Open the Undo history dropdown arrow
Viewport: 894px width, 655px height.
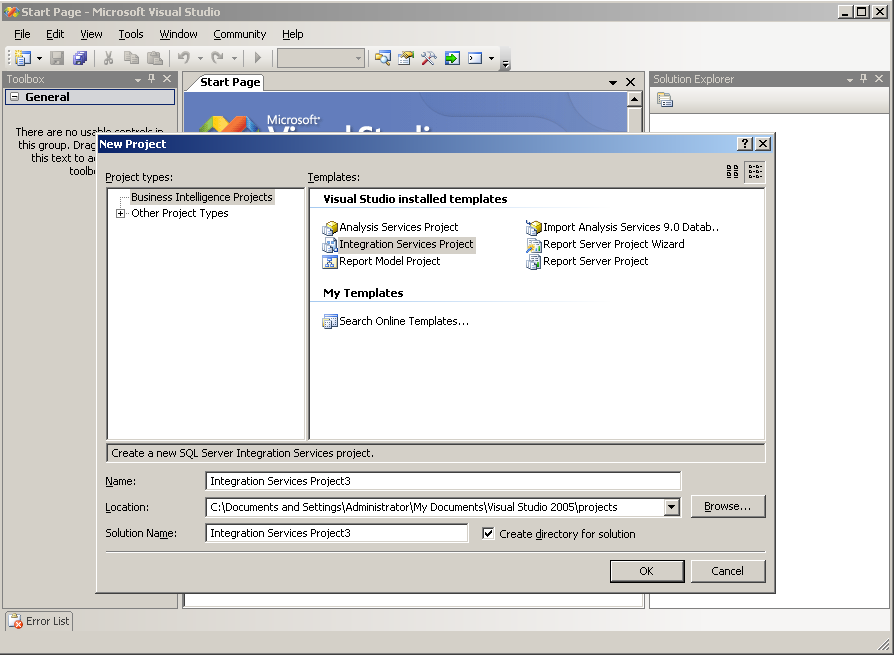coord(200,58)
